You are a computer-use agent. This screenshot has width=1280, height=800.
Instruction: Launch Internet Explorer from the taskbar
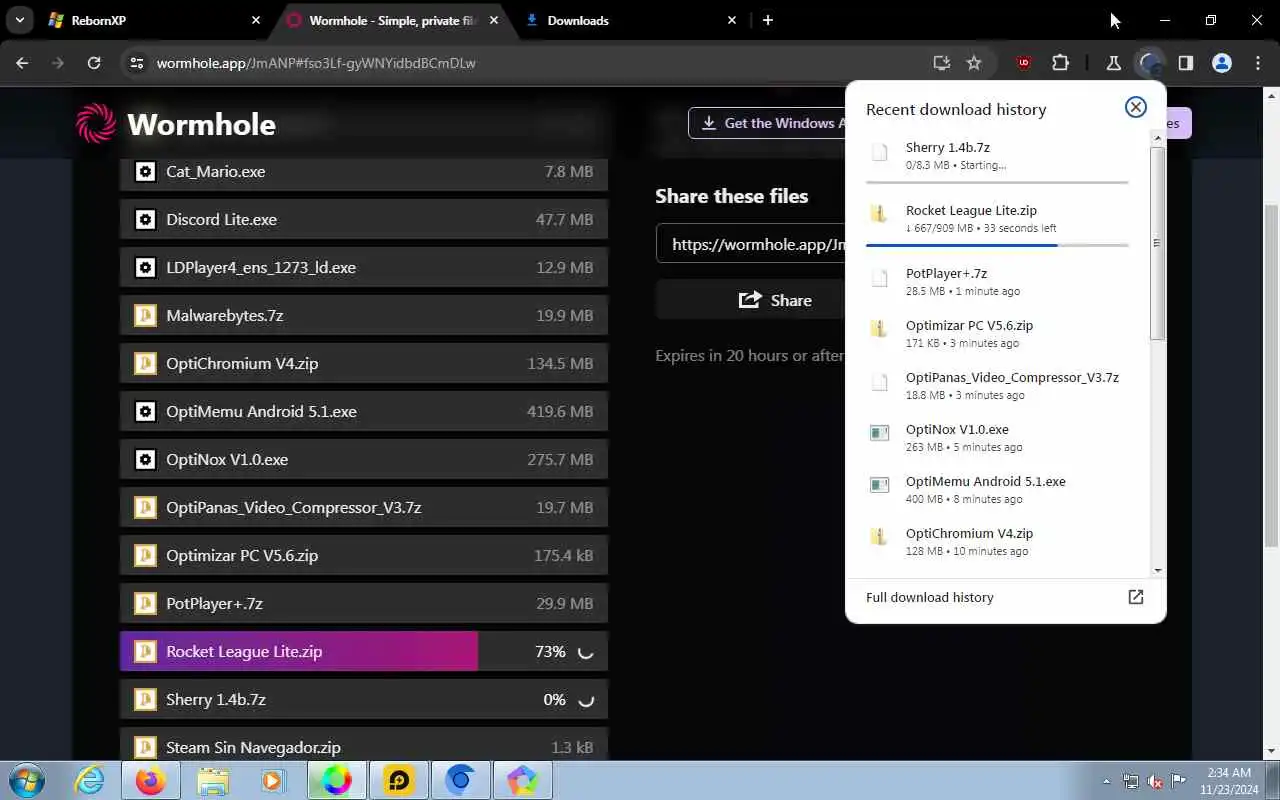coord(90,780)
